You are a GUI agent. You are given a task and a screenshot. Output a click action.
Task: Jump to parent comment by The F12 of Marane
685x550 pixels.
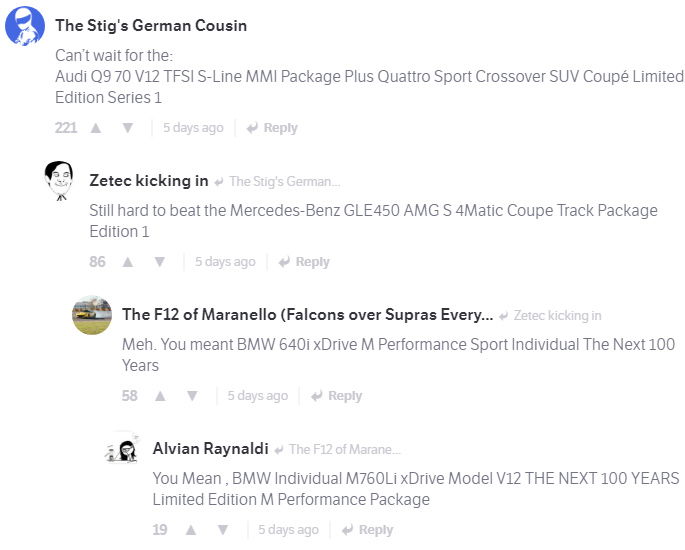pyautogui.click(x=344, y=450)
